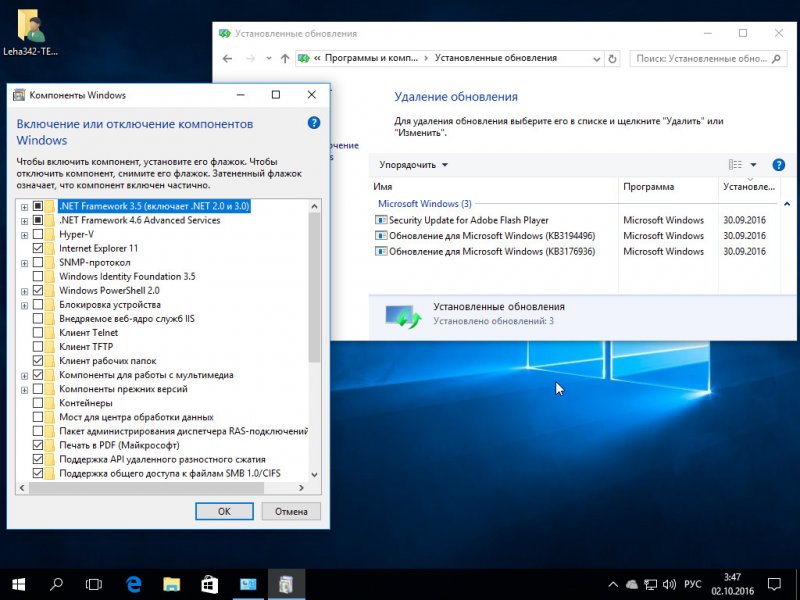Open help in Installed Updates toolbar
Viewport: 800px width, 600px height.
tap(779, 165)
